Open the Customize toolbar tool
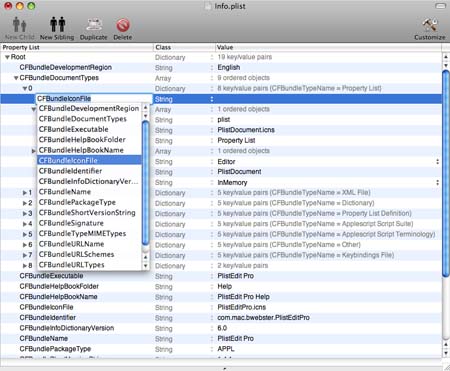 click(x=429, y=25)
